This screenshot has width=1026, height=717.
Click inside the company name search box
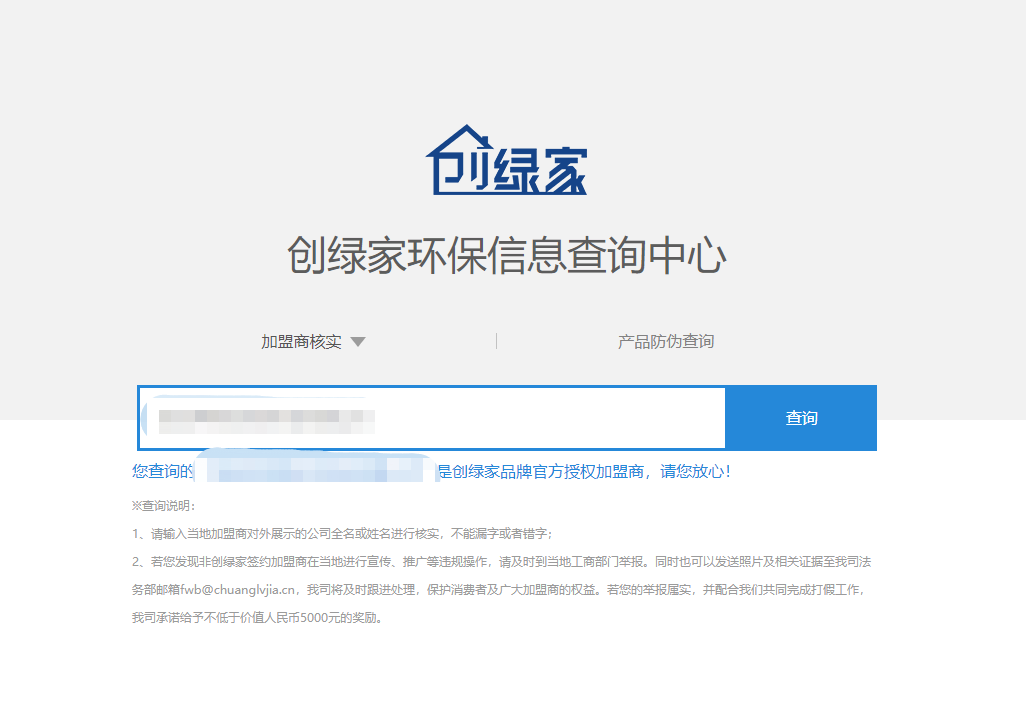pyautogui.click(x=430, y=418)
